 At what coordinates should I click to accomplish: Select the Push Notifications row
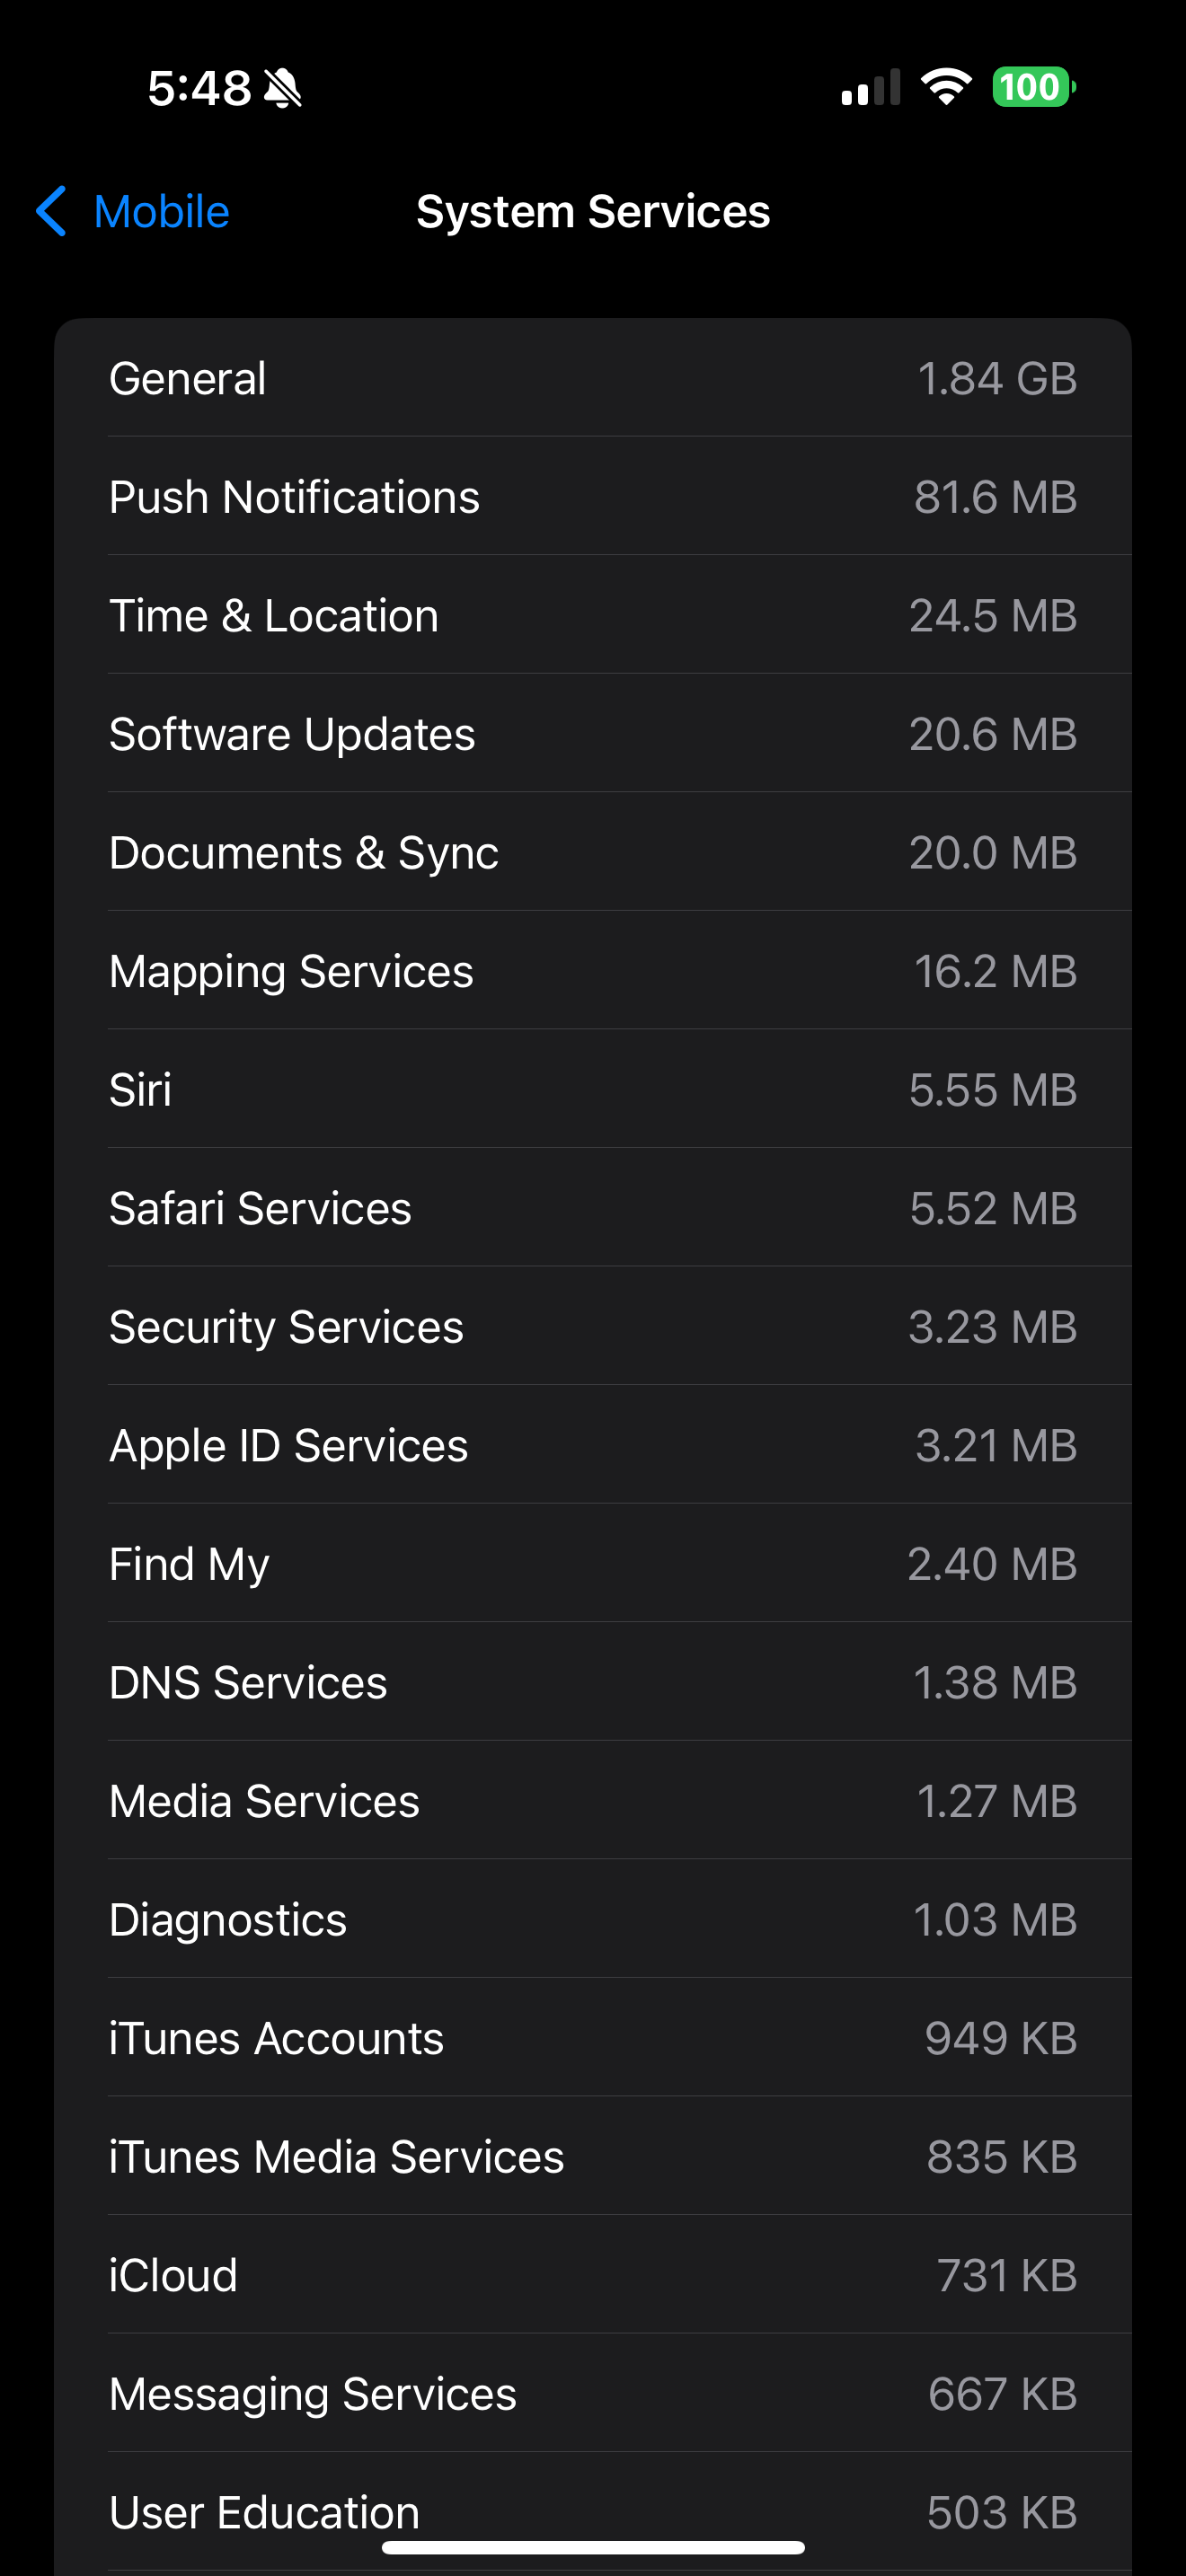[593, 497]
